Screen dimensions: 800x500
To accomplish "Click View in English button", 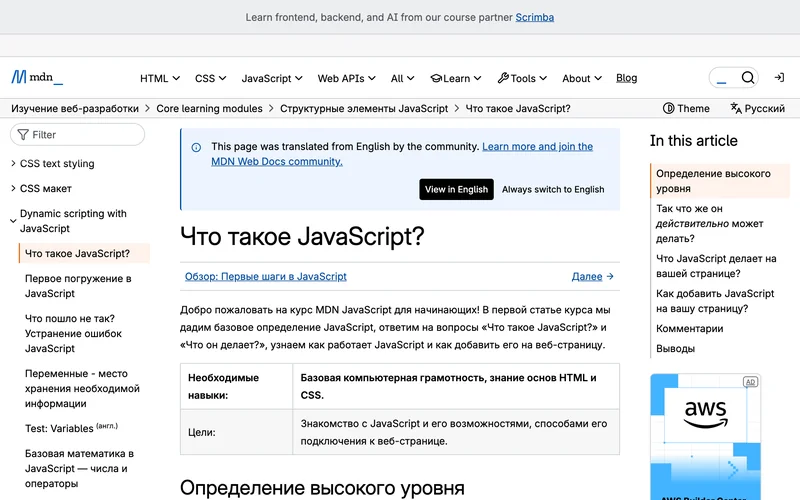I will click(x=456, y=189).
